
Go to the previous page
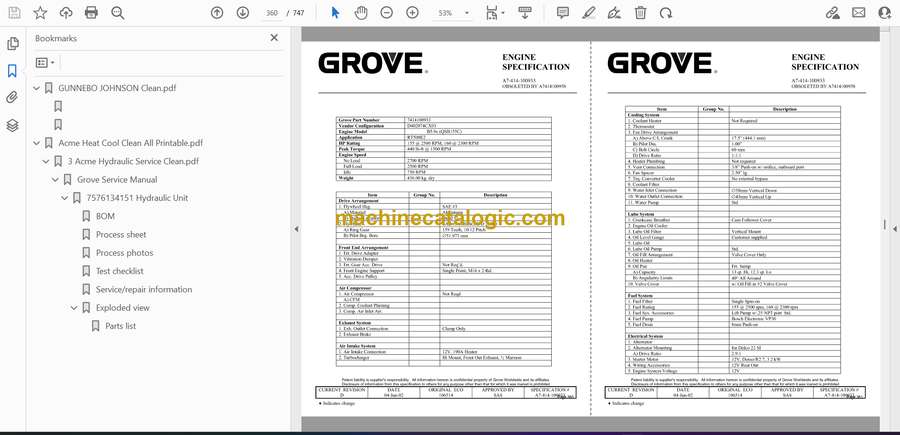pos(217,13)
